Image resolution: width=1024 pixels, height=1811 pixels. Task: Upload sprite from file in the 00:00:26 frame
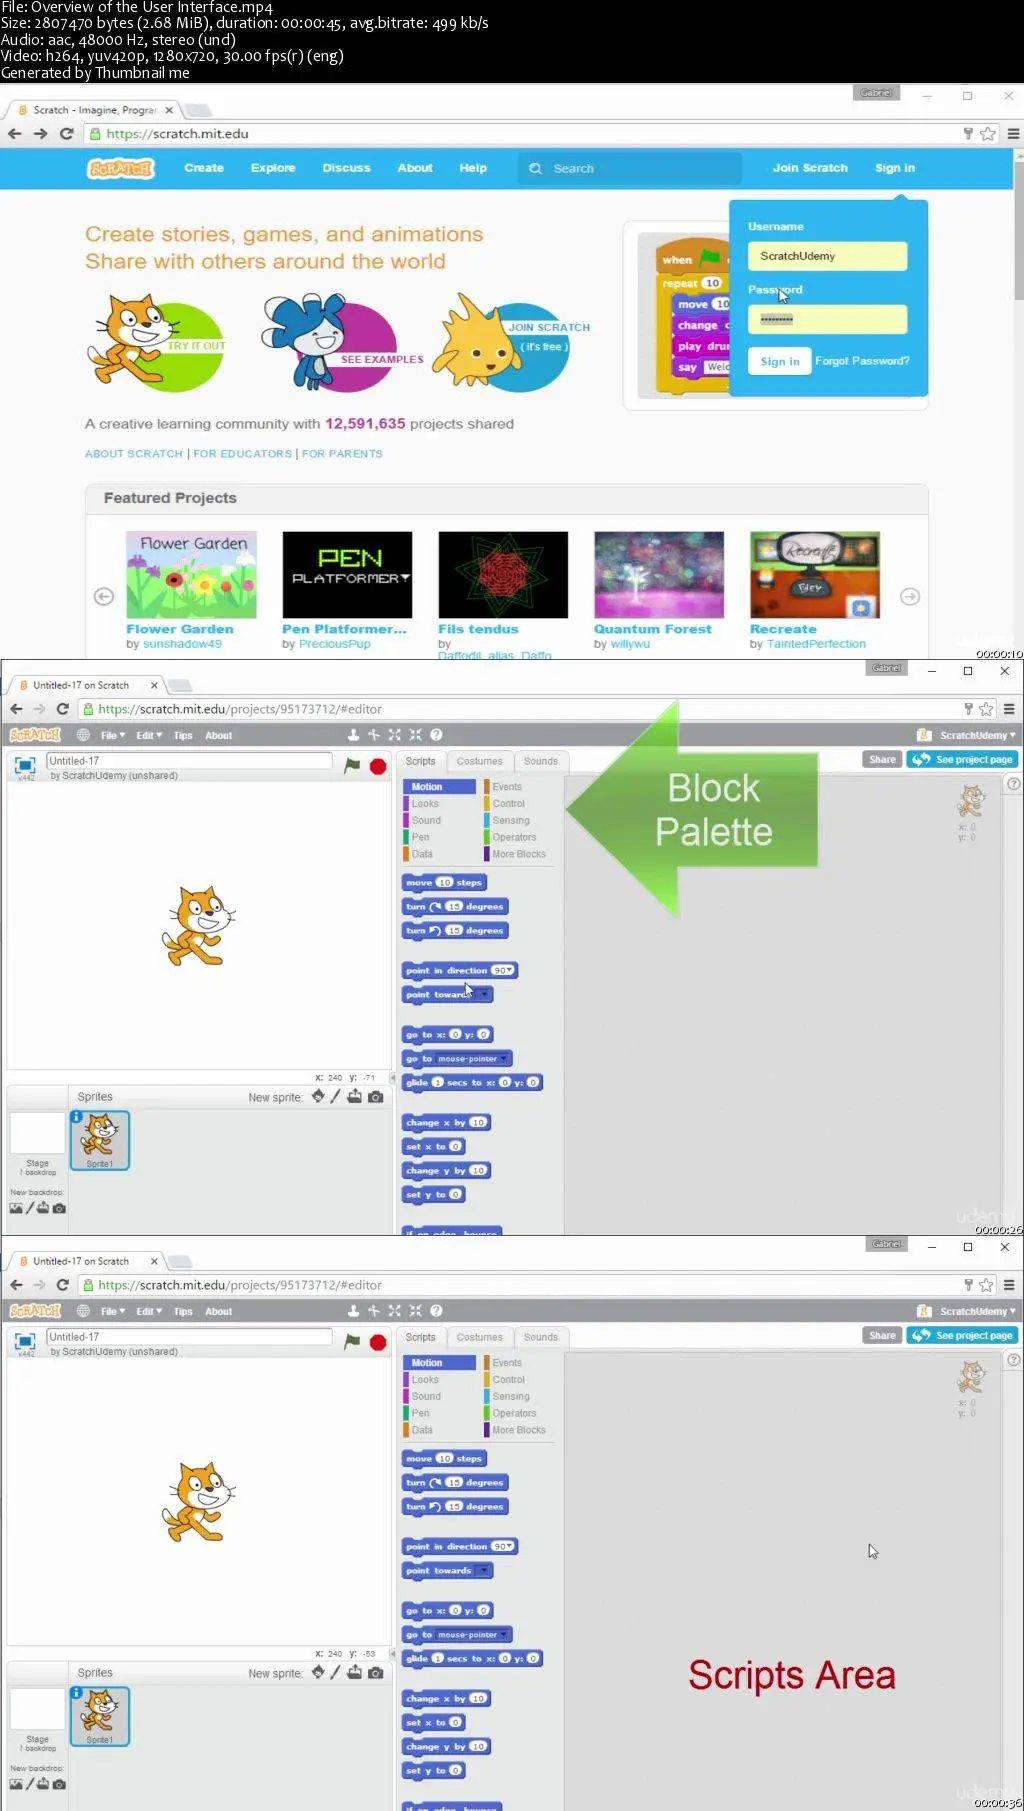point(354,1096)
